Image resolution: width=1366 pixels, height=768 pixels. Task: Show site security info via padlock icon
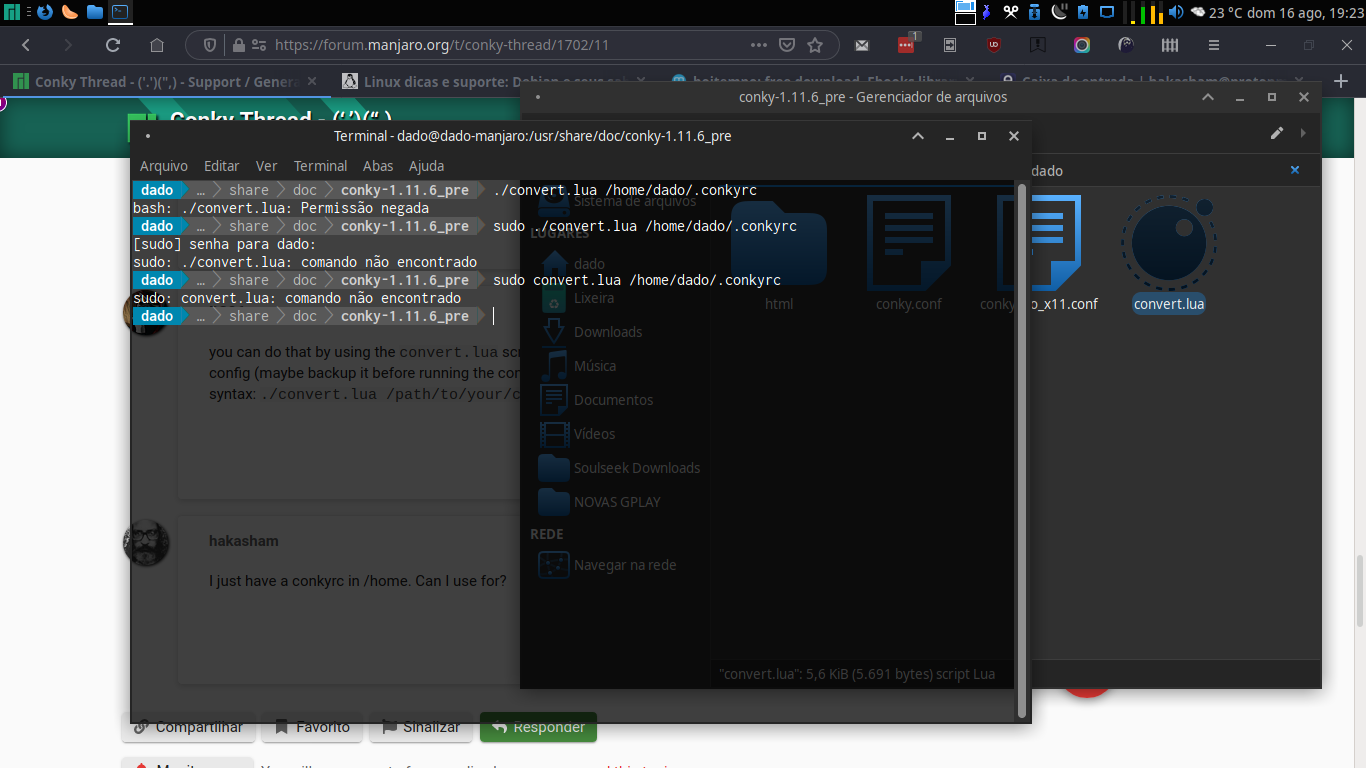click(238, 45)
